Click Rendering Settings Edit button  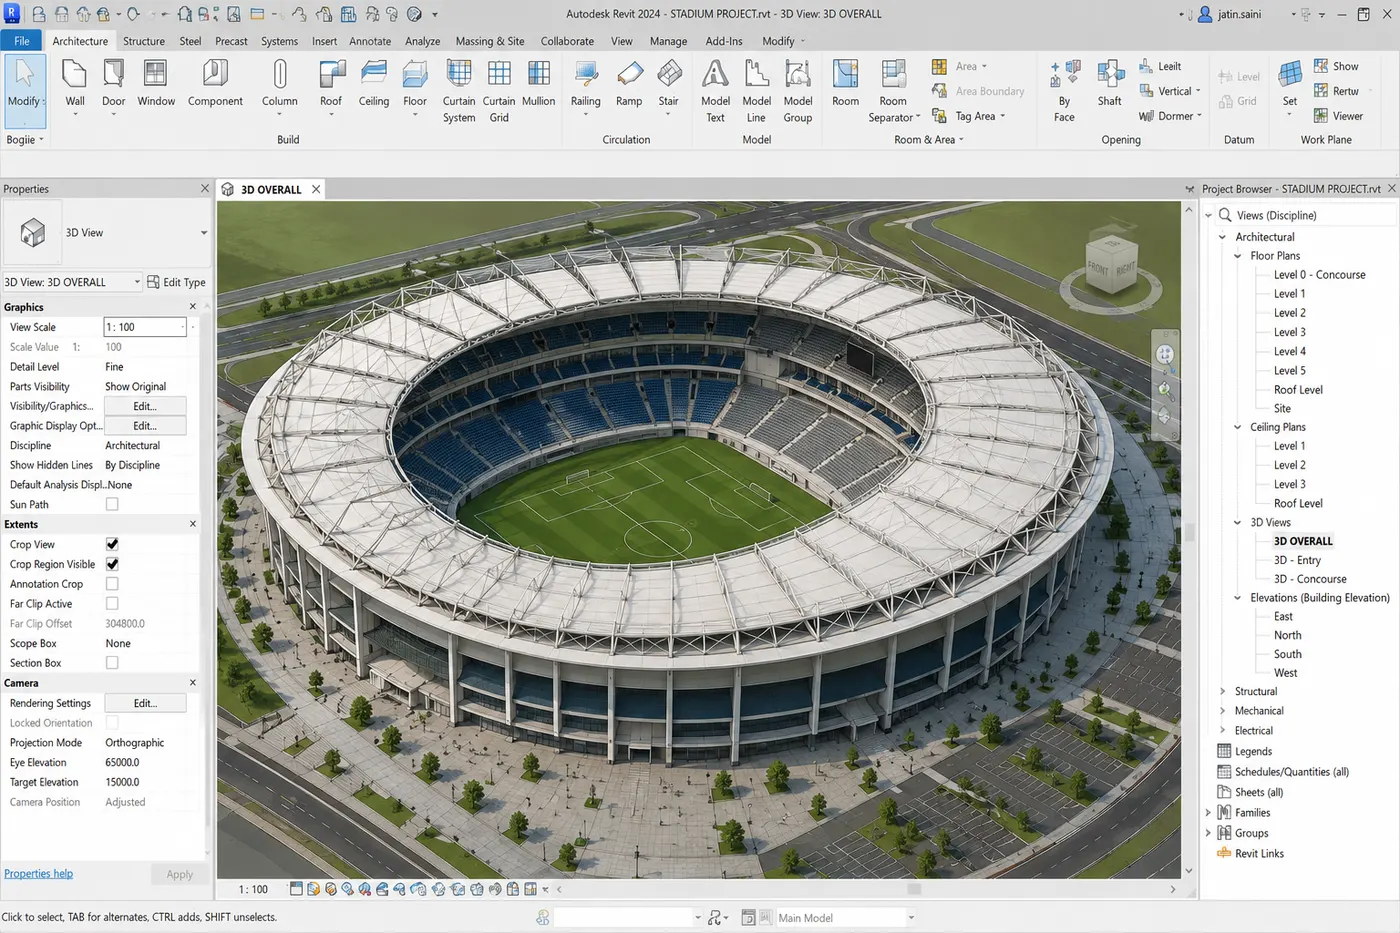(x=145, y=703)
